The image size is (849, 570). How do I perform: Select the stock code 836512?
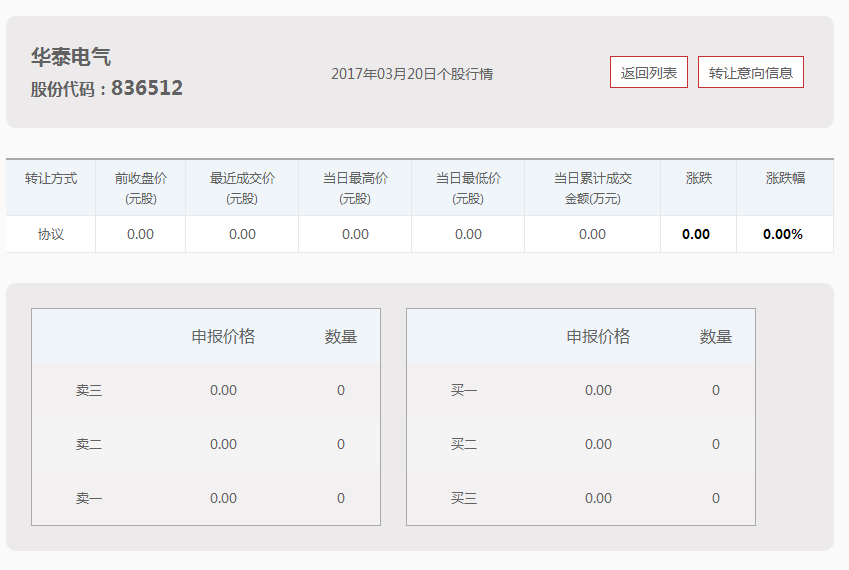147,88
